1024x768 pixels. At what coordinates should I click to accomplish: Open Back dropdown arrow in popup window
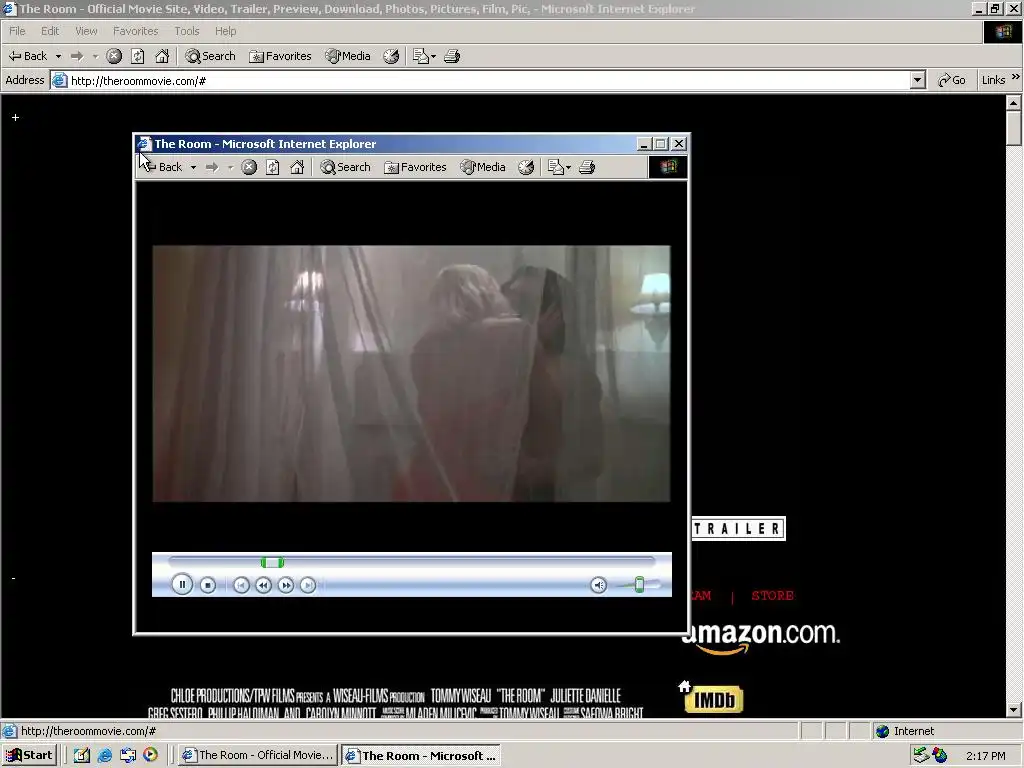click(x=193, y=167)
